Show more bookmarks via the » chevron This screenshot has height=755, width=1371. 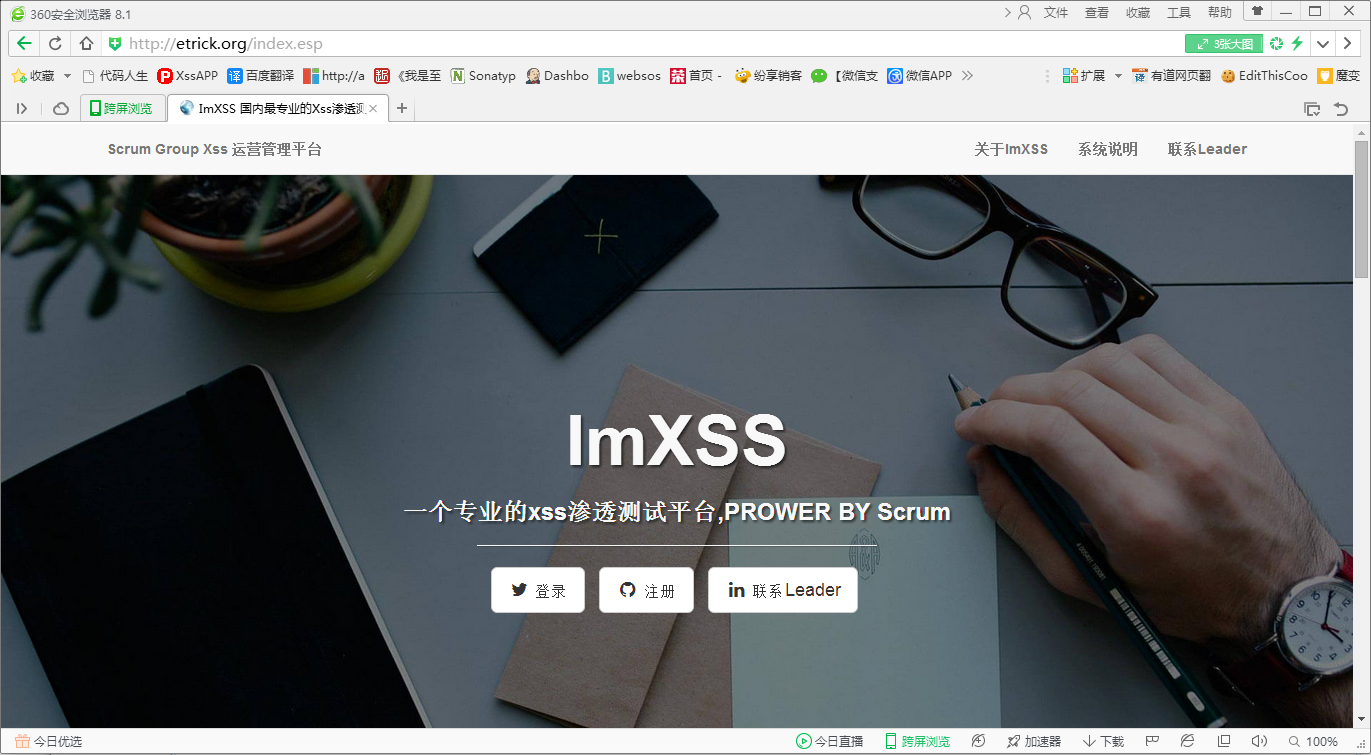(967, 76)
